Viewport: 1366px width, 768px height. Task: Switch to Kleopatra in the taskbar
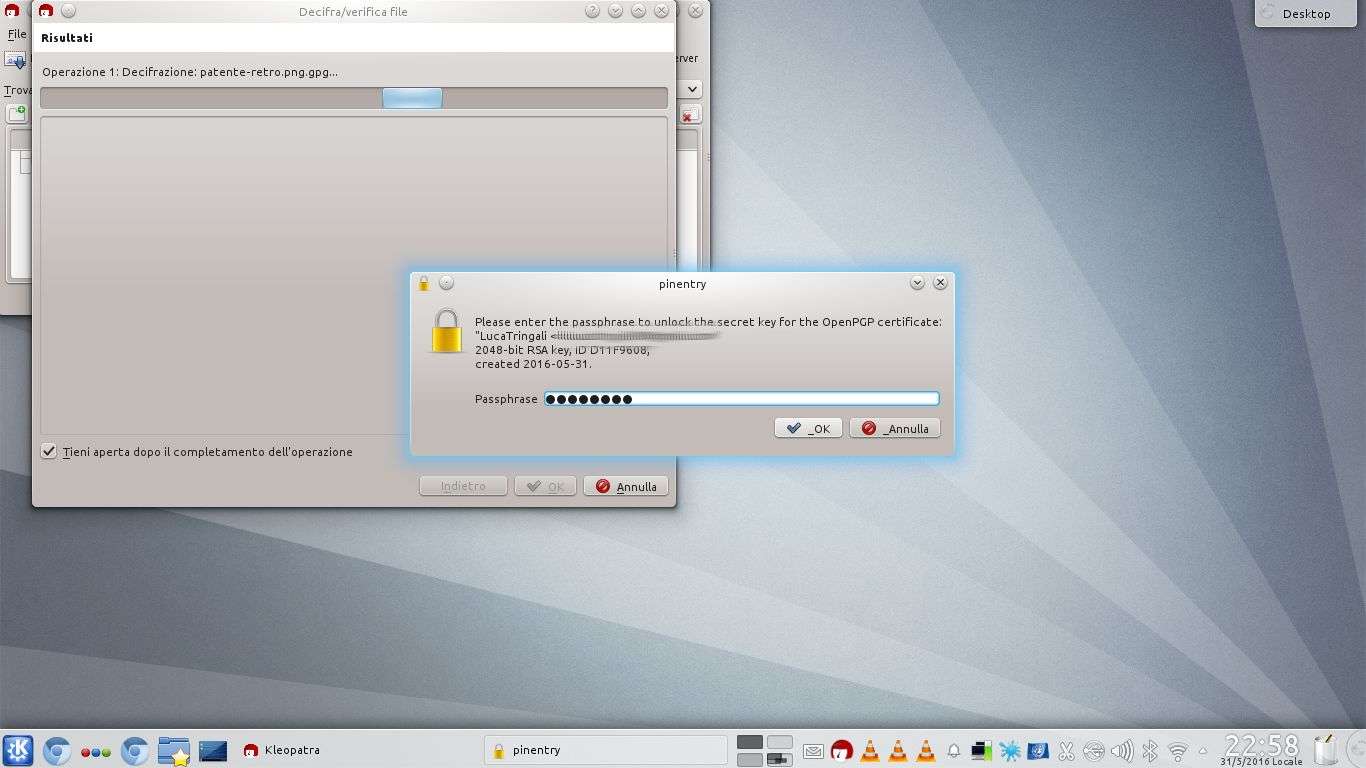click(x=282, y=750)
